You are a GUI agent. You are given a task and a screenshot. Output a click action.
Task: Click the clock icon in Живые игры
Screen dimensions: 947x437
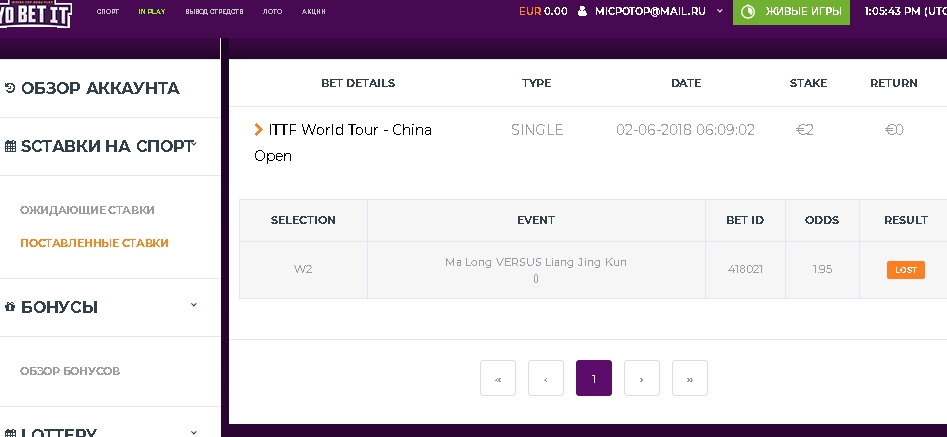[748, 11]
